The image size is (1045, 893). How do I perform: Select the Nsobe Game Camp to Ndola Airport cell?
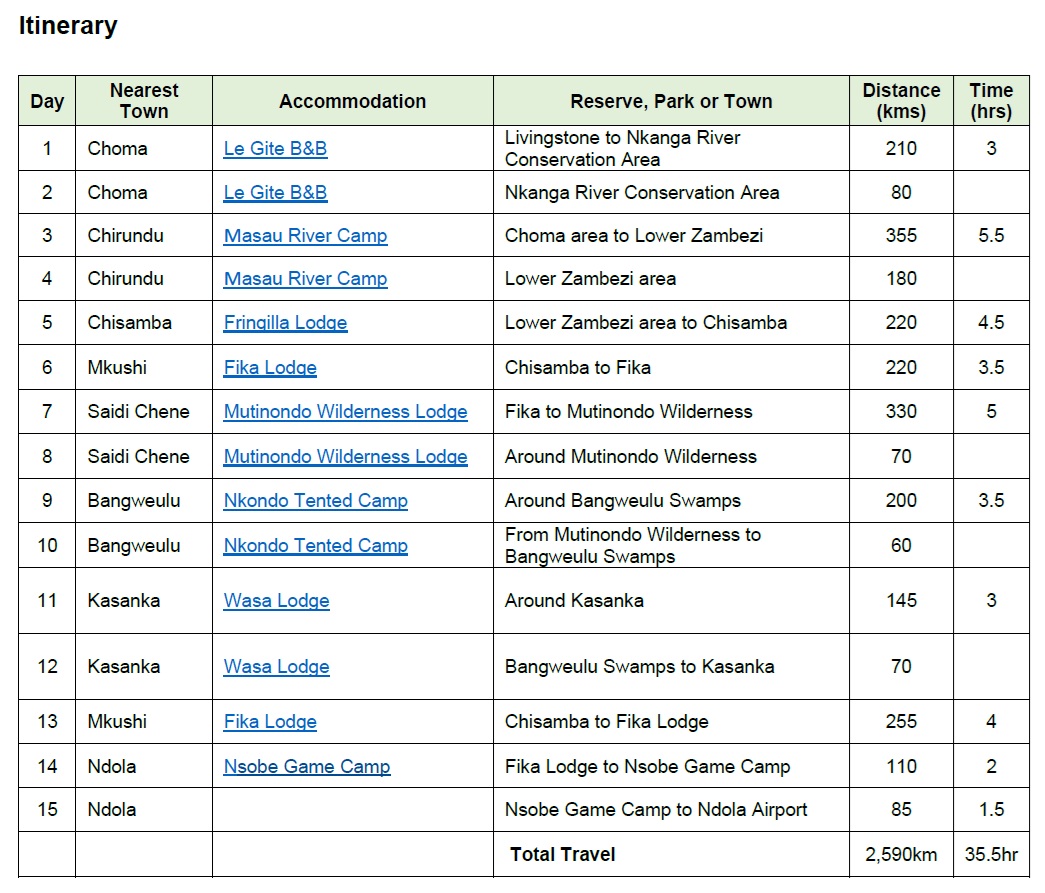pos(656,810)
